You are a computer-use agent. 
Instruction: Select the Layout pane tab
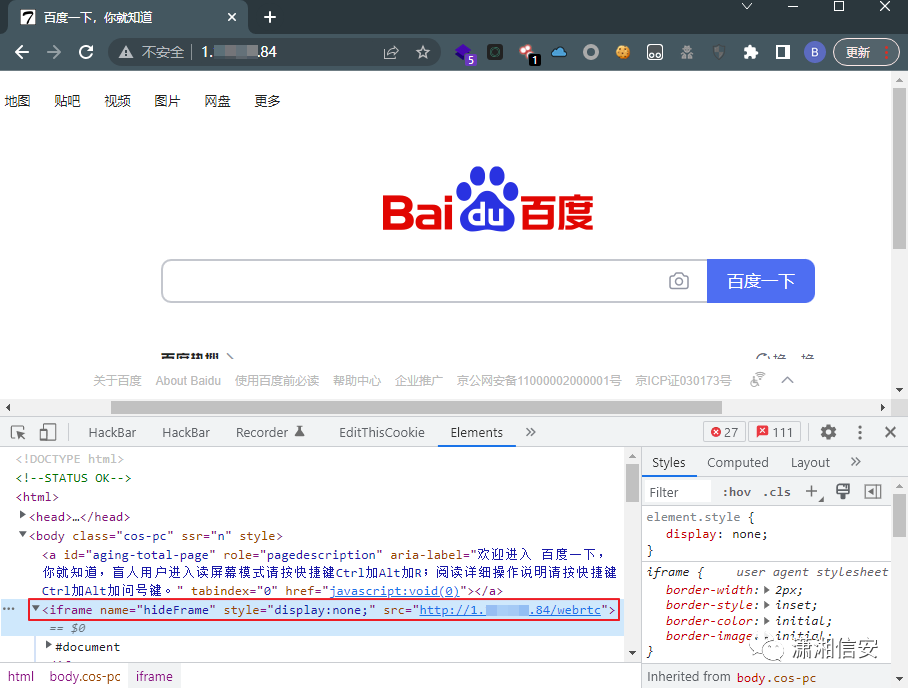tap(810, 463)
